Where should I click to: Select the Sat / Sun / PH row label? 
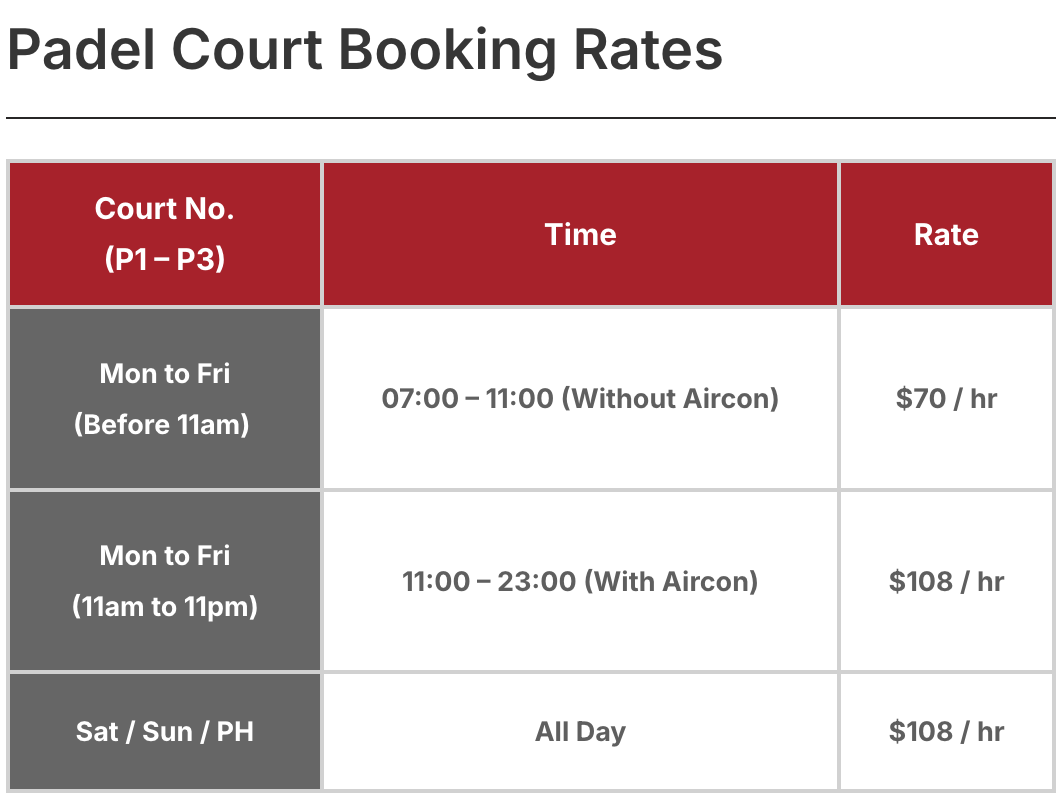(165, 731)
